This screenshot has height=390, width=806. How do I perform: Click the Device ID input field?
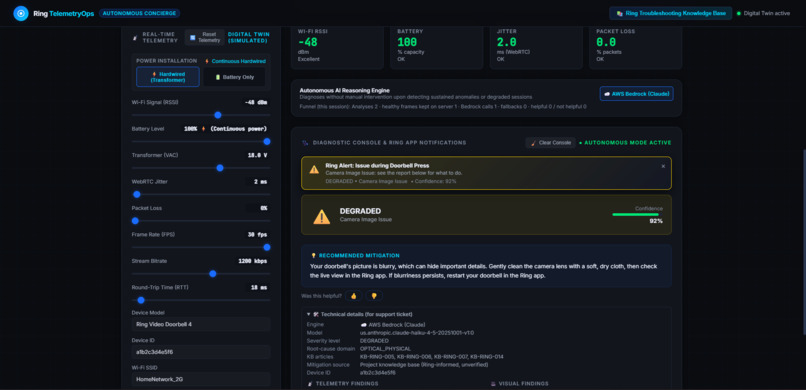click(201, 352)
